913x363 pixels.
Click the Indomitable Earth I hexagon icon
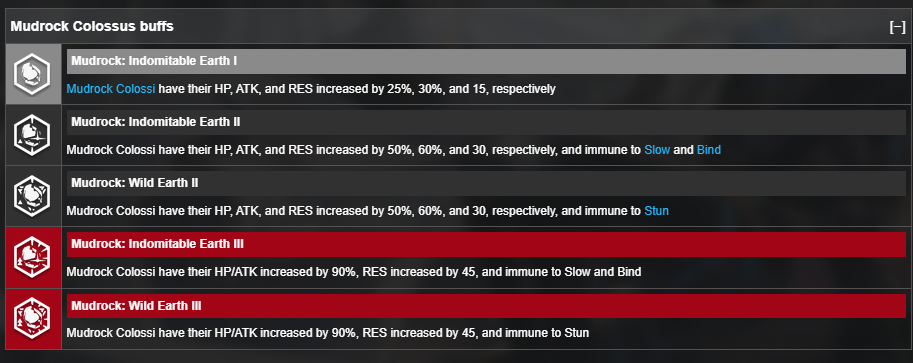[33, 74]
